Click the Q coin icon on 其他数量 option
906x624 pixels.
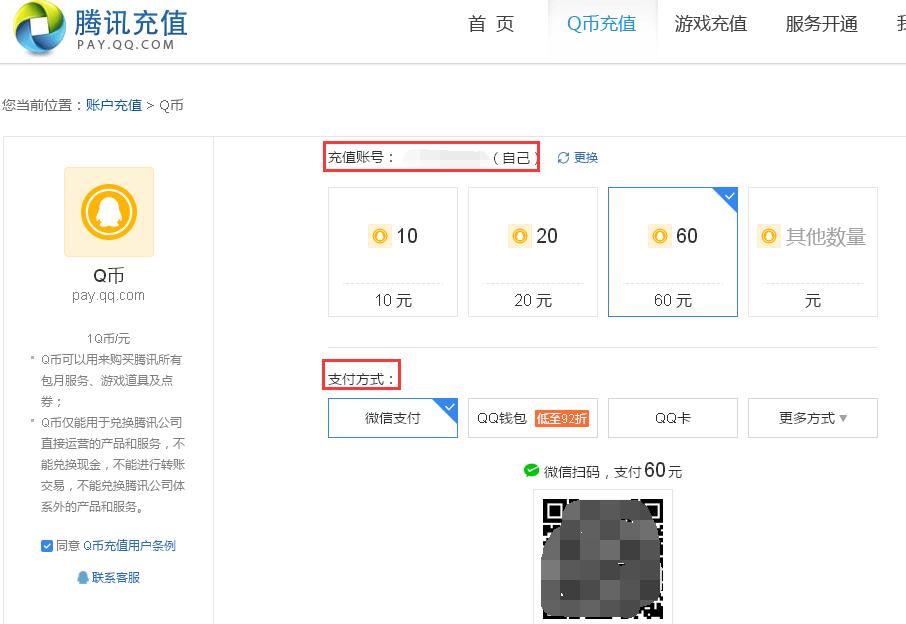click(x=769, y=236)
